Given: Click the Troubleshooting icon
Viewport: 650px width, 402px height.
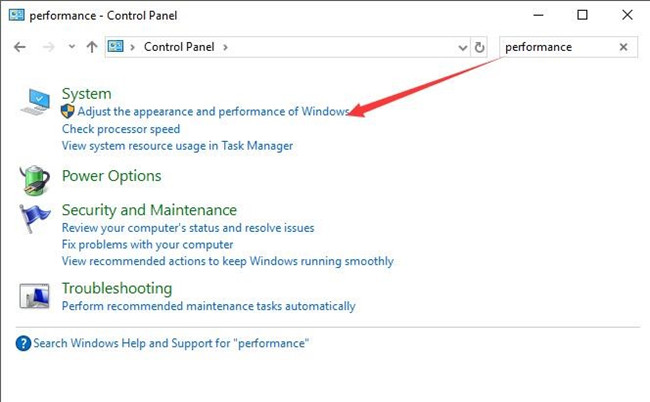Looking at the screenshot, I should pos(34,296).
